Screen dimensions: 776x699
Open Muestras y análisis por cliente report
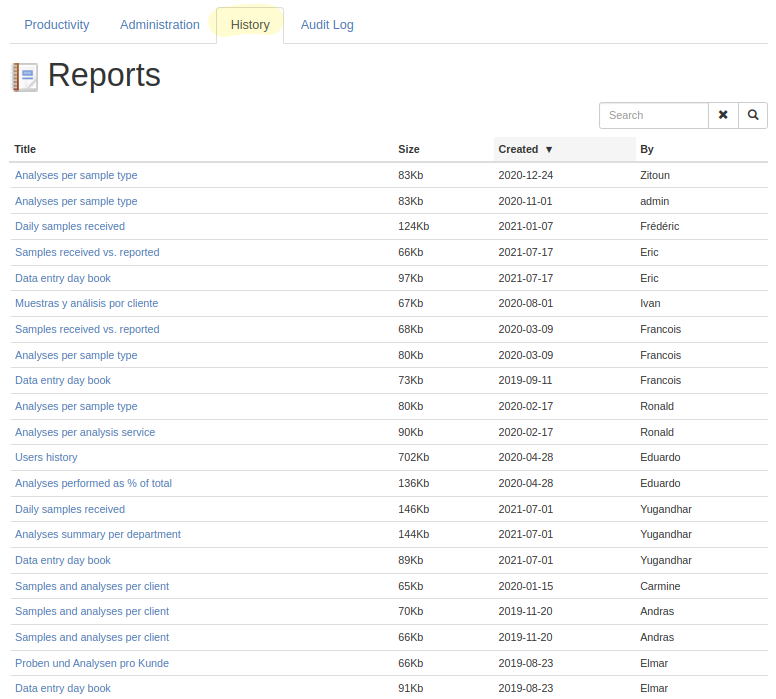point(86,303)
